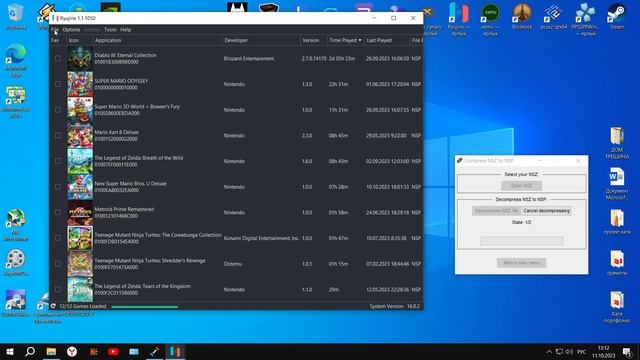The height and width of the screenshot is (360, 640).
Task: Select the Tears of the Kingdom cover thumbnail
Action: point(80,289)
